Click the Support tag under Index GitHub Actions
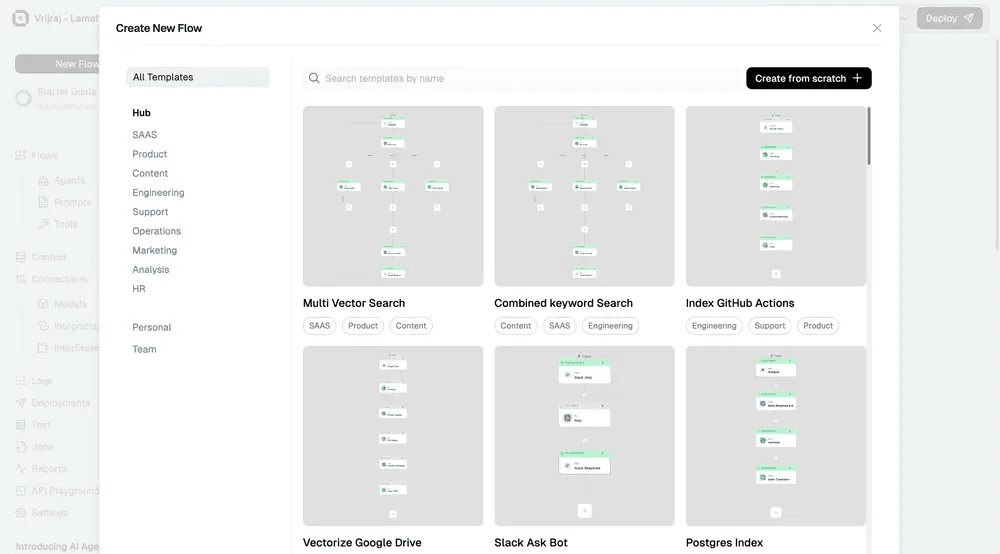Screen dimensions: 1000x554 point(770,326)
